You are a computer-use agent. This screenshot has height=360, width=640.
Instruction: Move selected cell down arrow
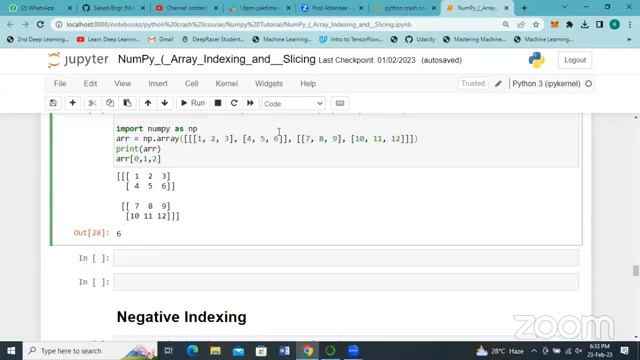[x=165, y=103]
